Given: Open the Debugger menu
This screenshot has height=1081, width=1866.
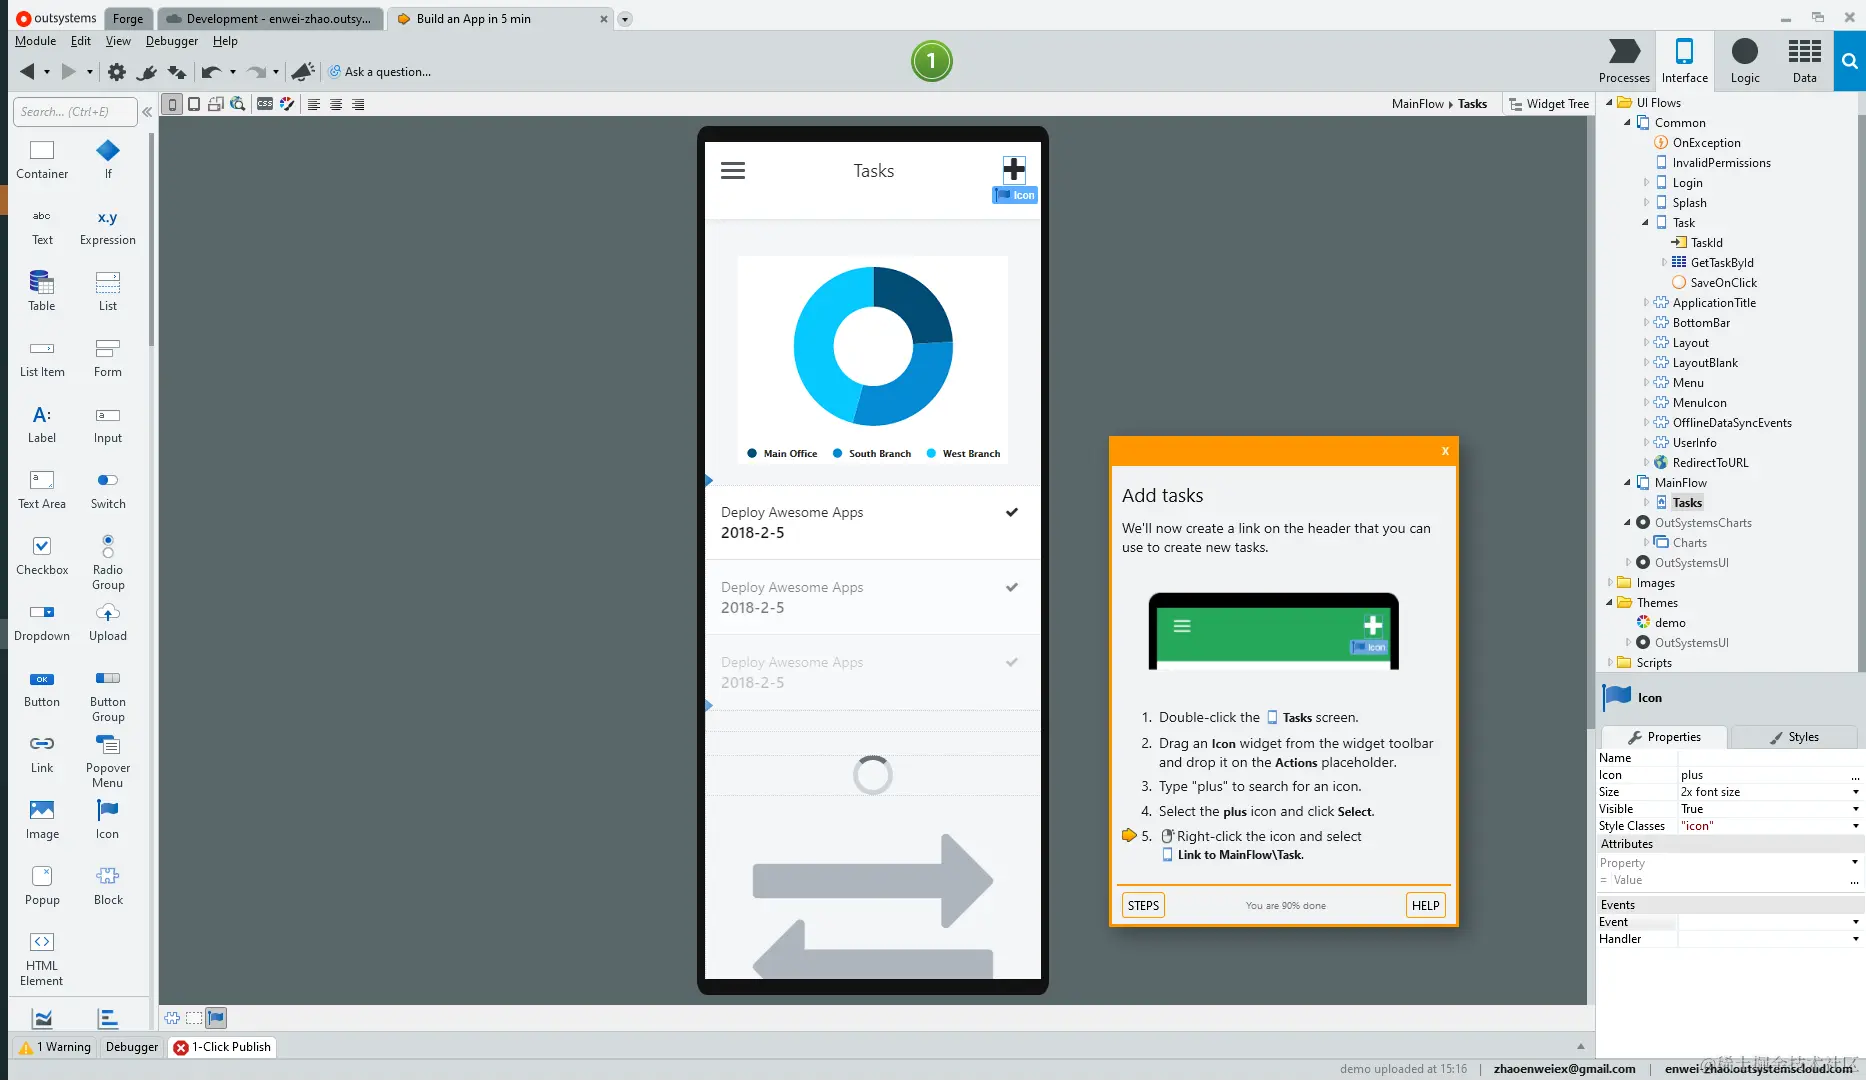Looking at the screenshot, I should [172, 41].
